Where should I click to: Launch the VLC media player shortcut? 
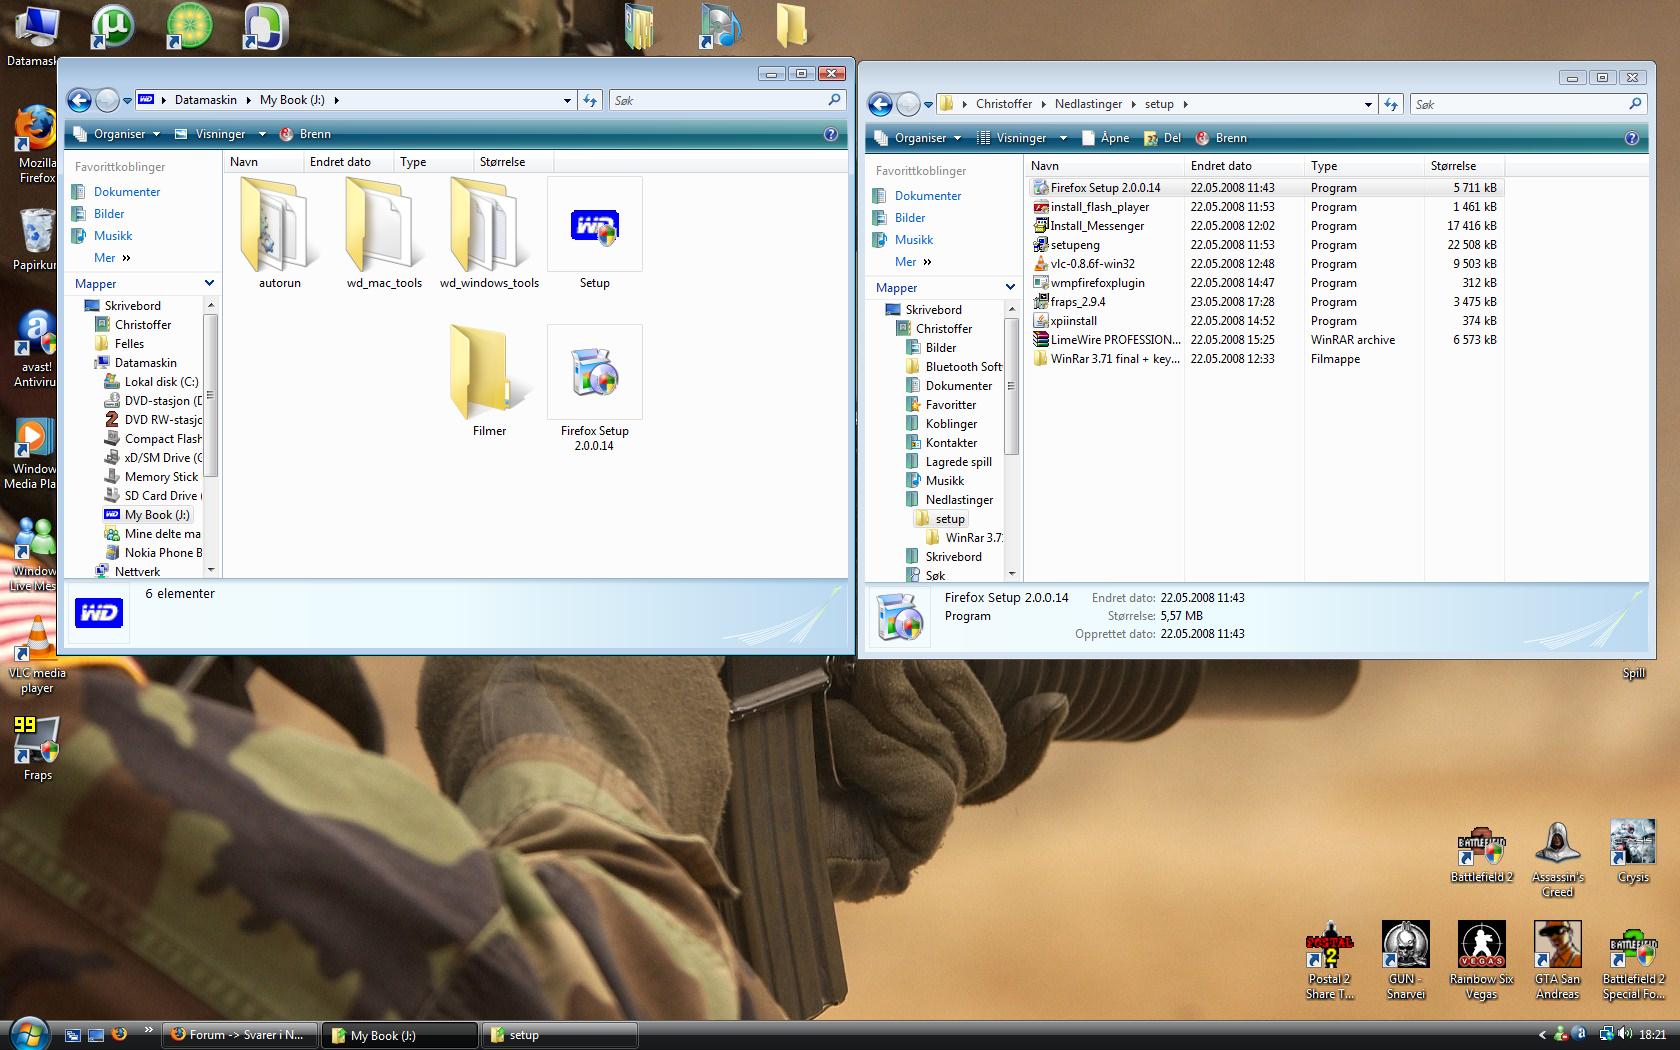click(x=37, y=655)
